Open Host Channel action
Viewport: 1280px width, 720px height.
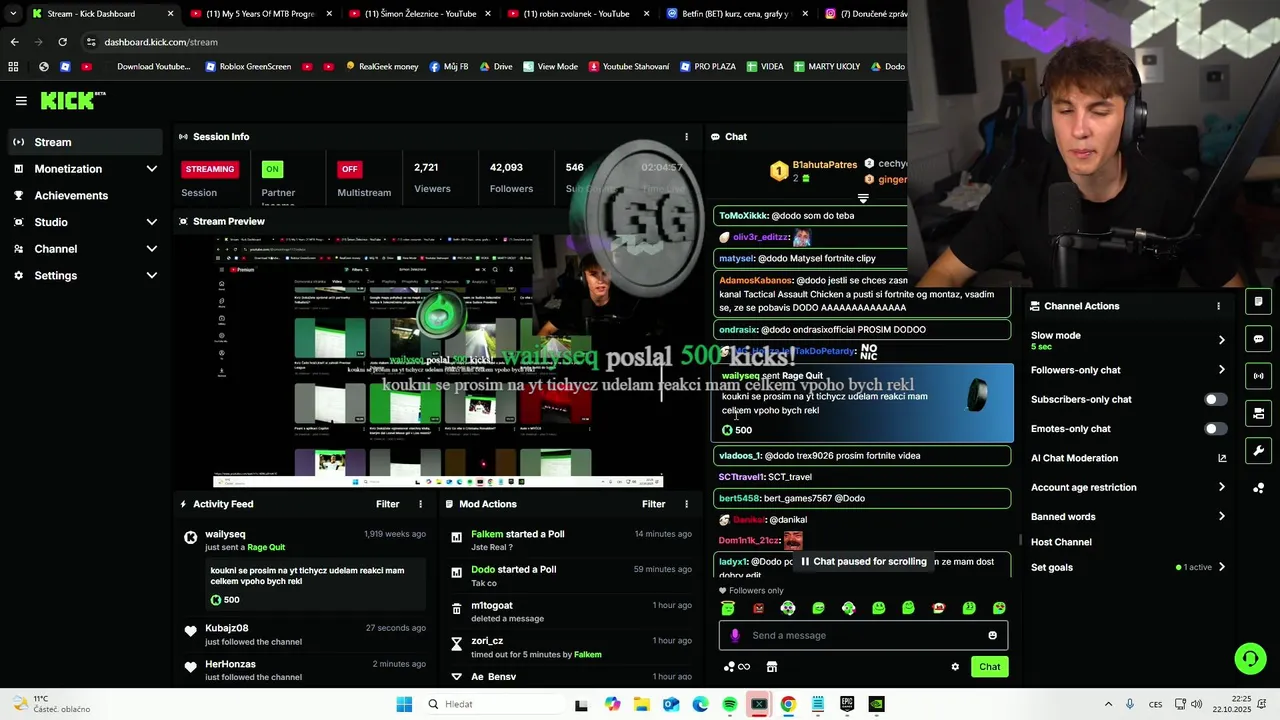coord(1061,542)
